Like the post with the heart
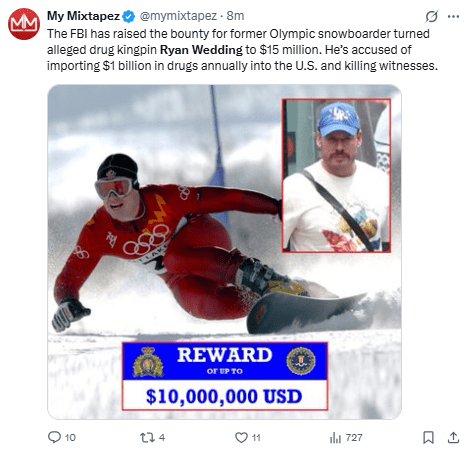This screenshot has width=468, height=451. (x=241, y=437)
